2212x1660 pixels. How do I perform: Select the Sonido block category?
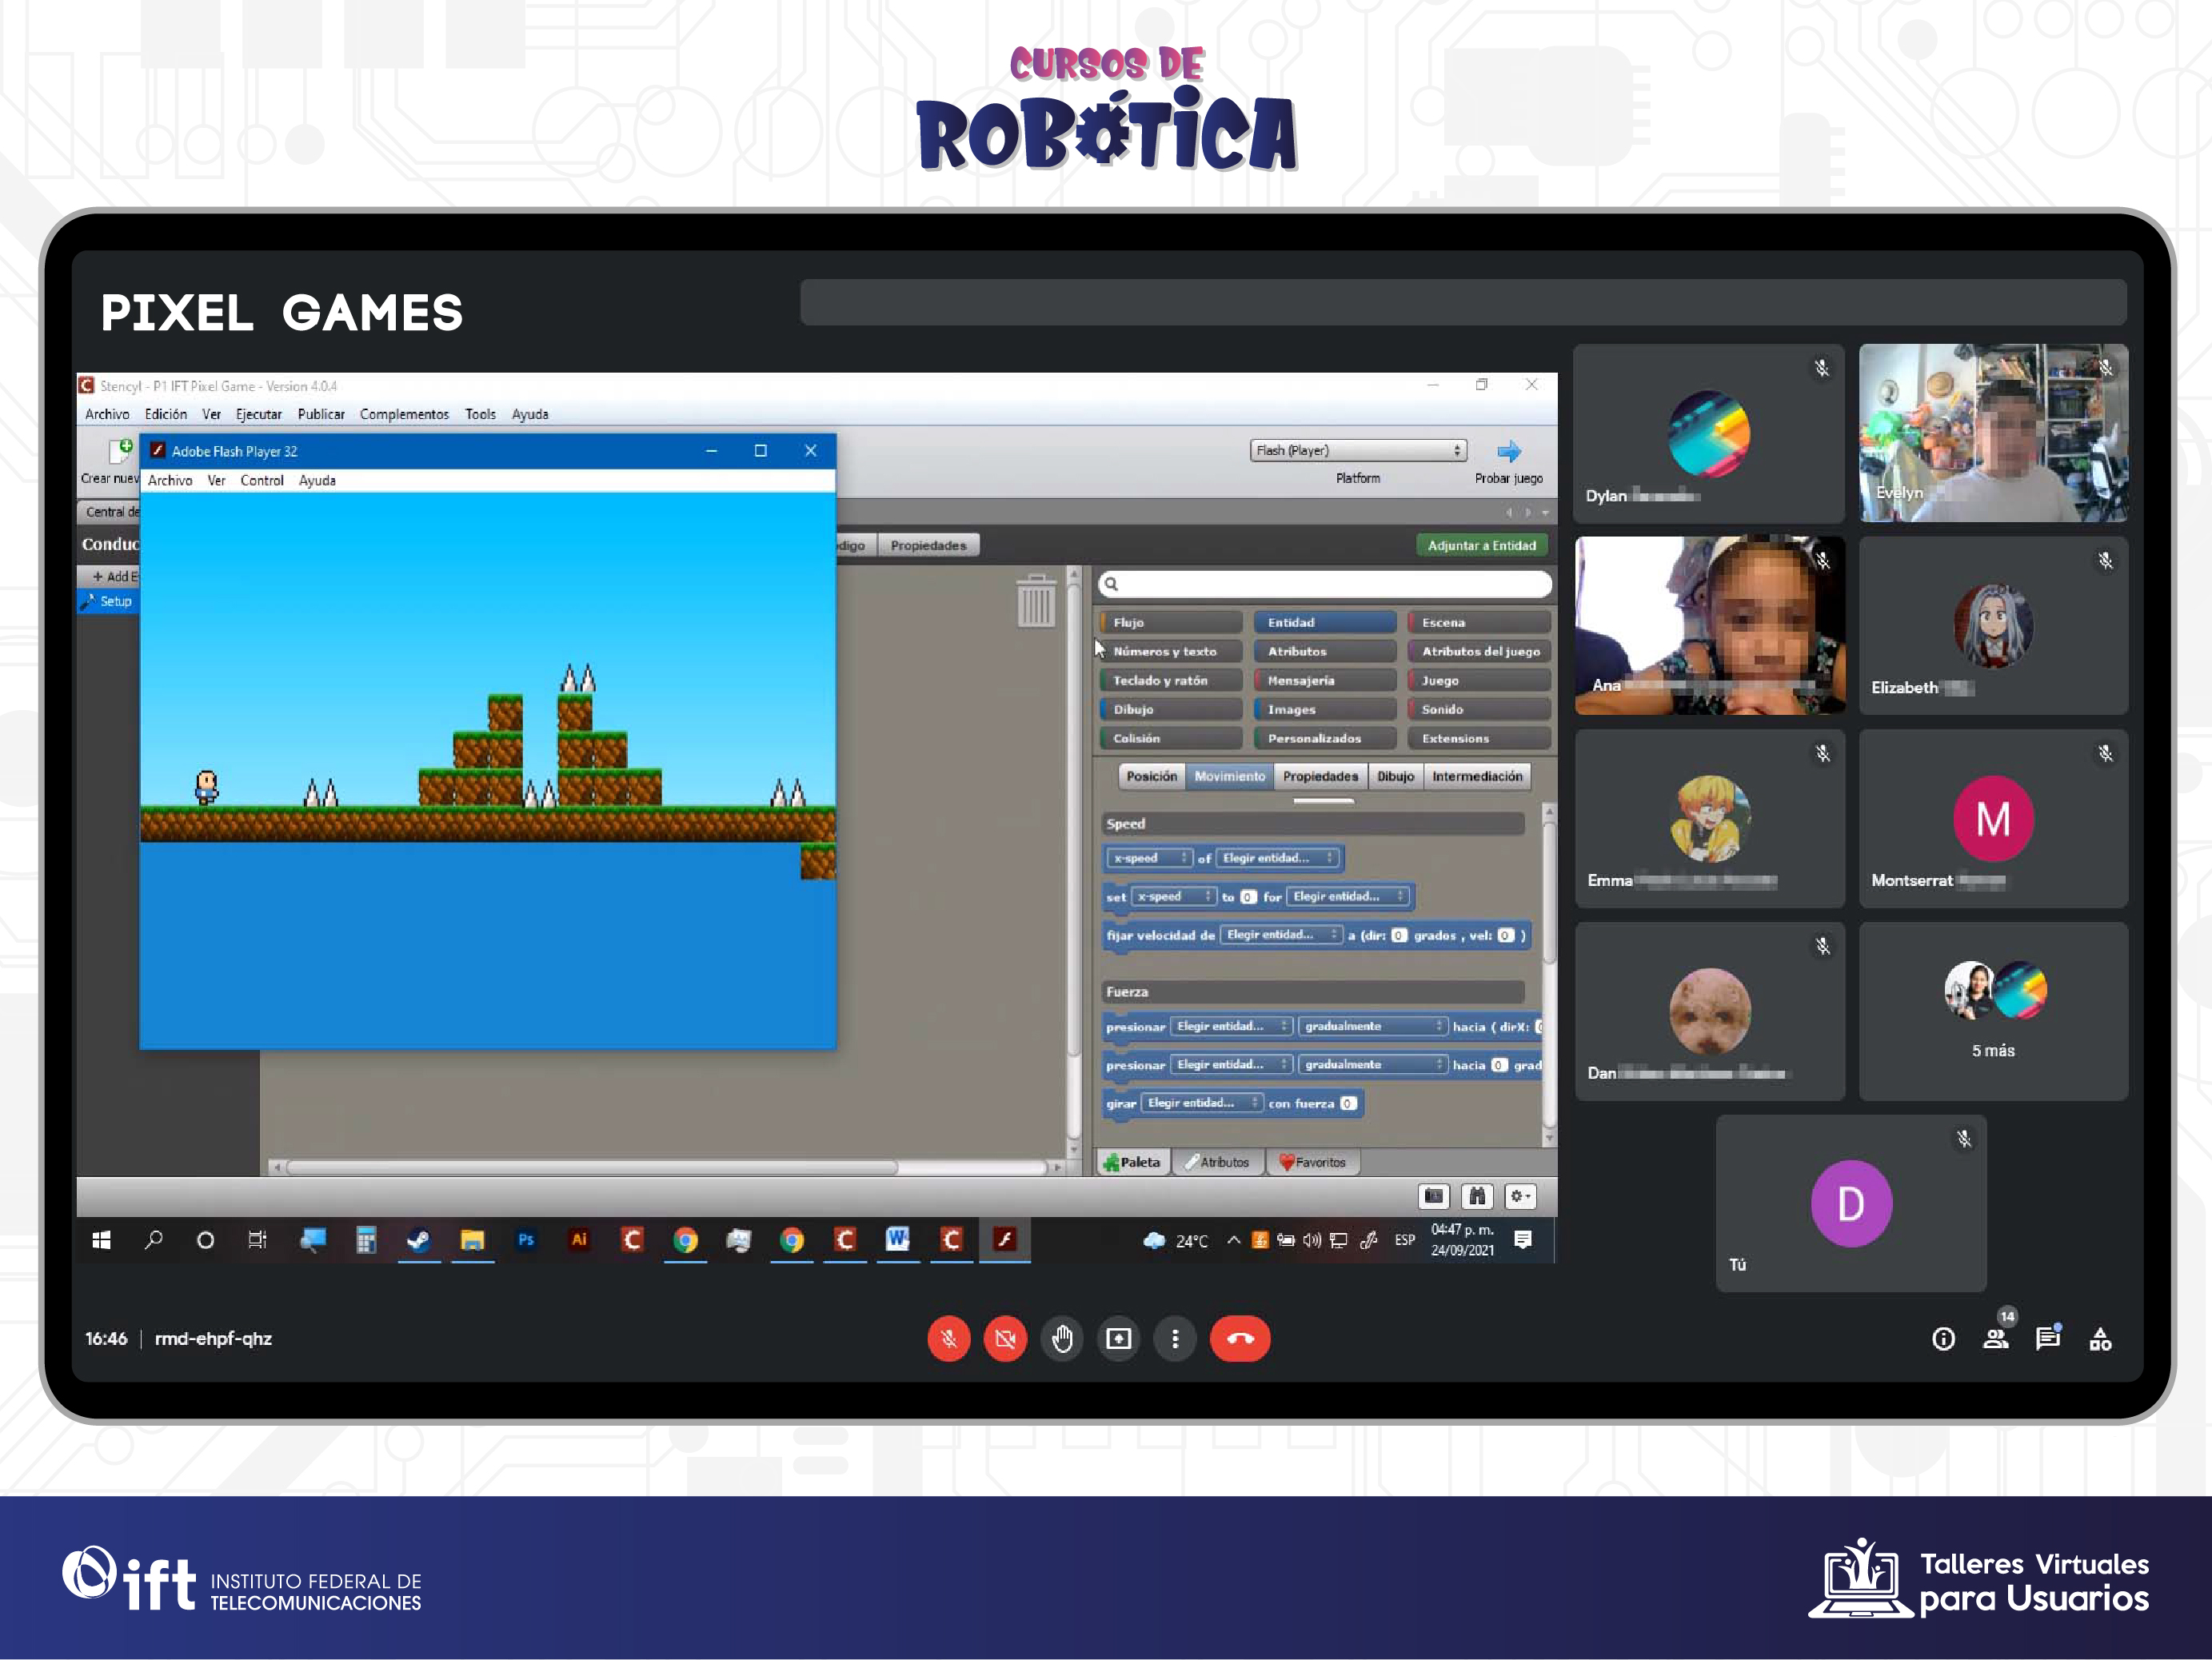(x=1479, y=709)
